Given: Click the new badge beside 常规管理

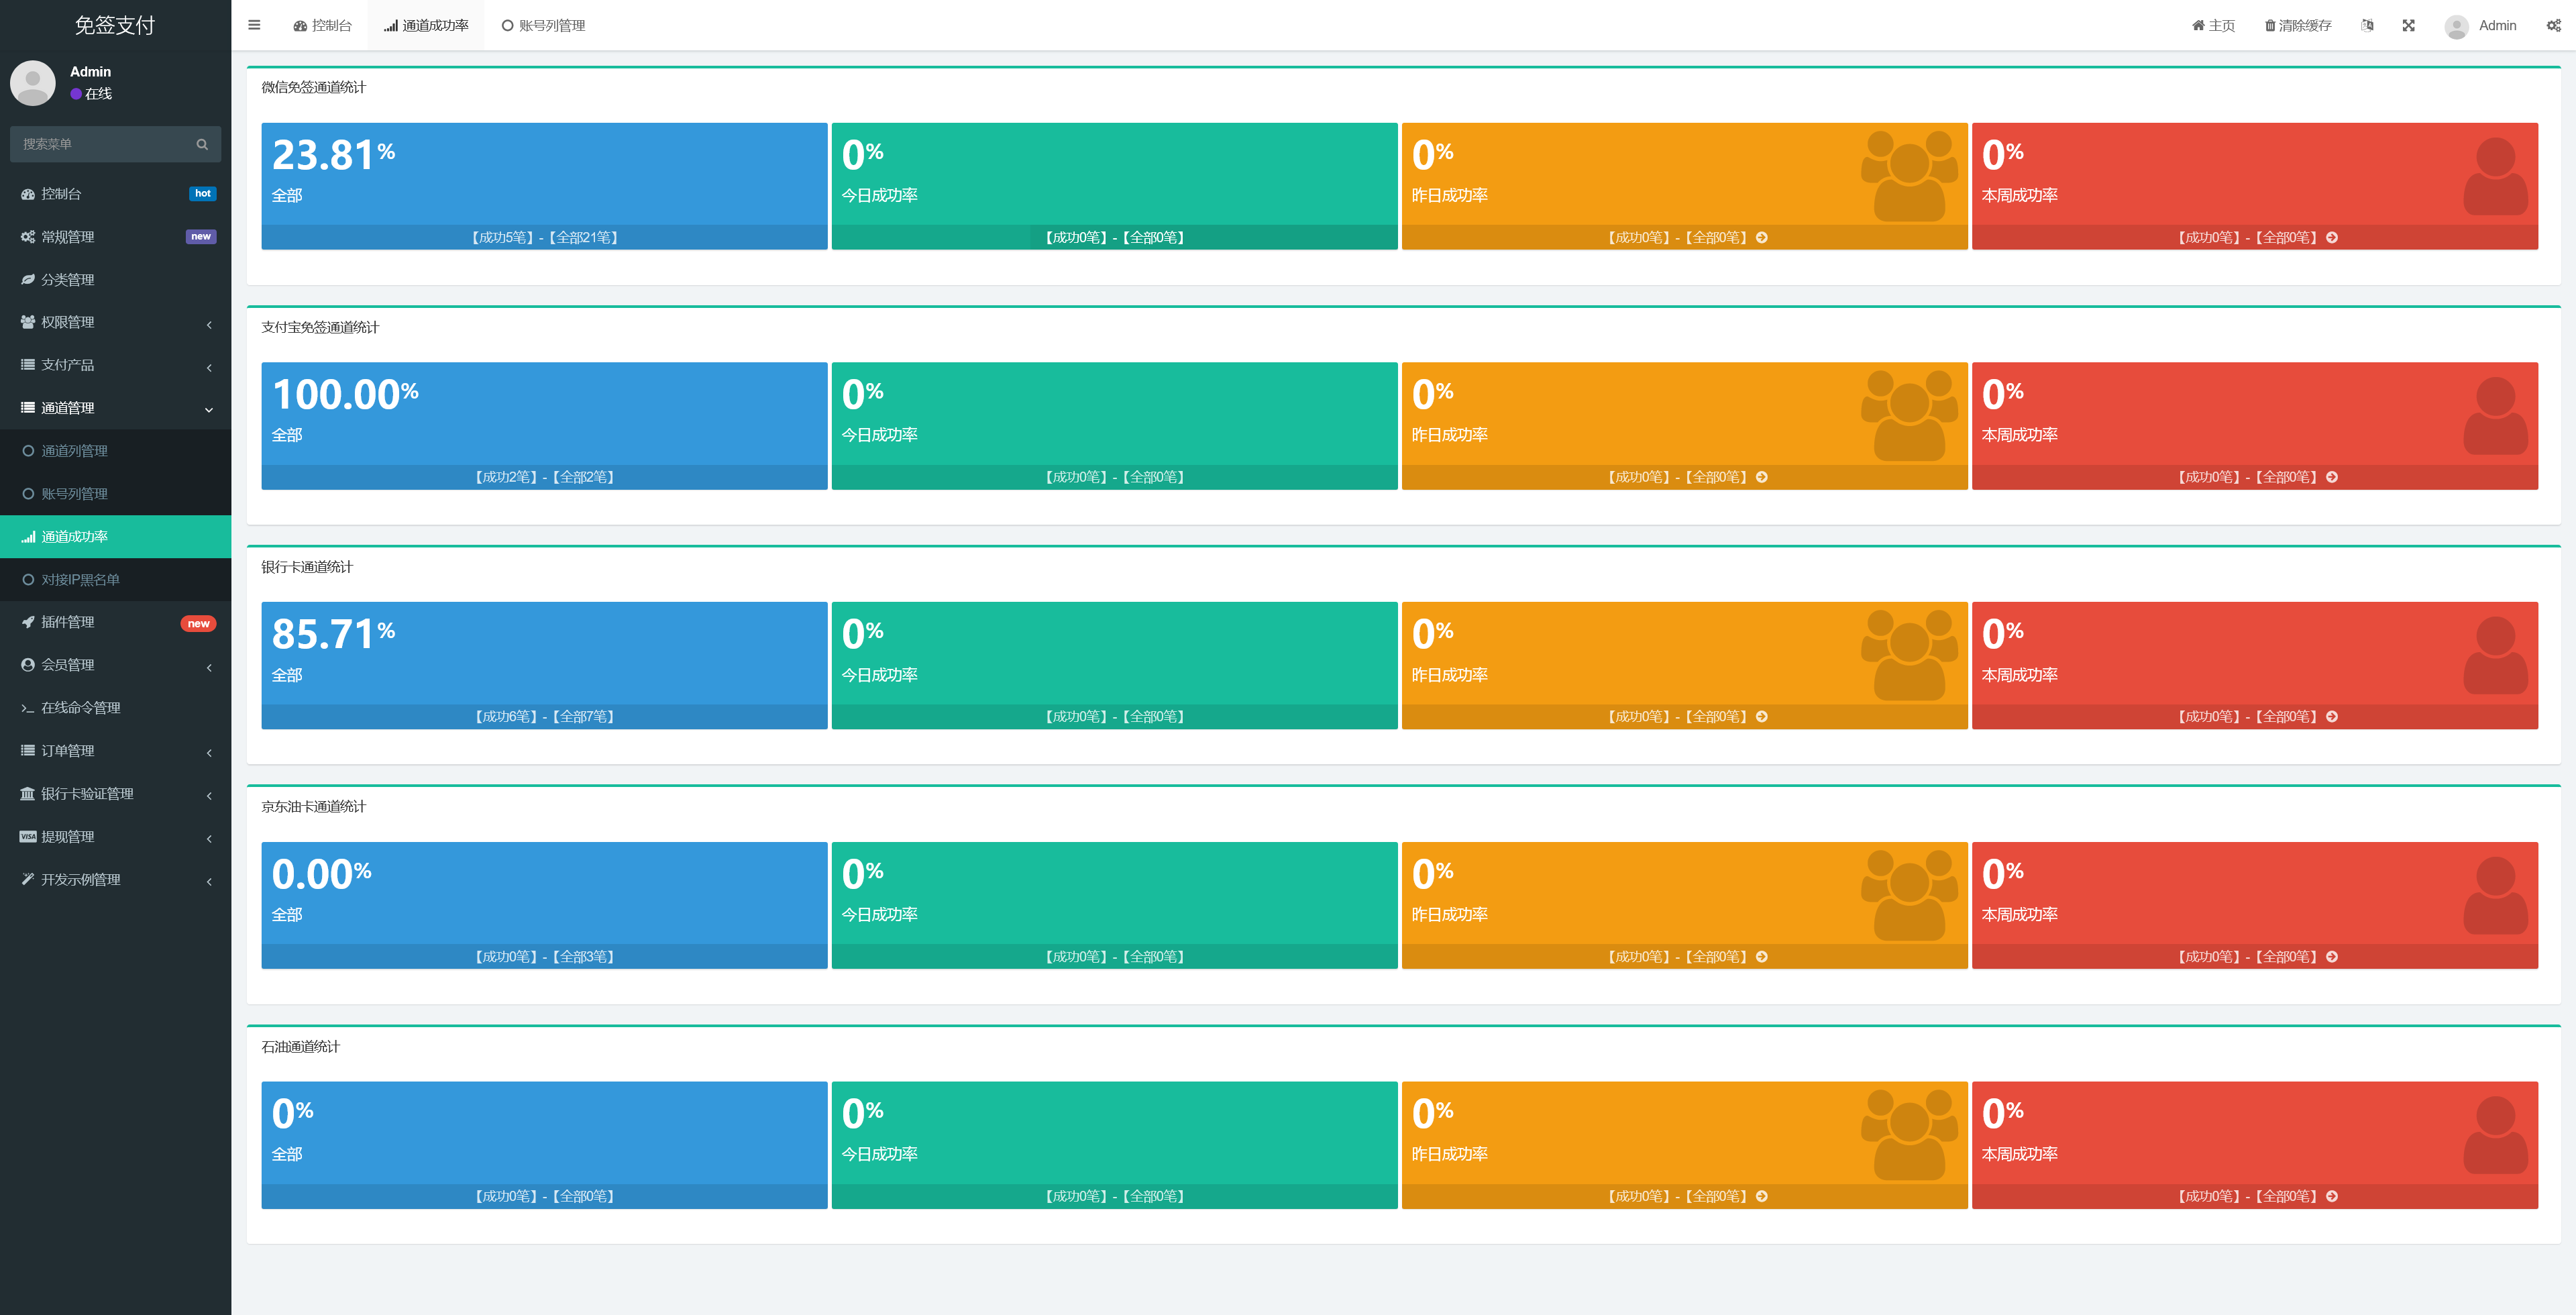Looking at the screenshot, I should click(201, 237).
